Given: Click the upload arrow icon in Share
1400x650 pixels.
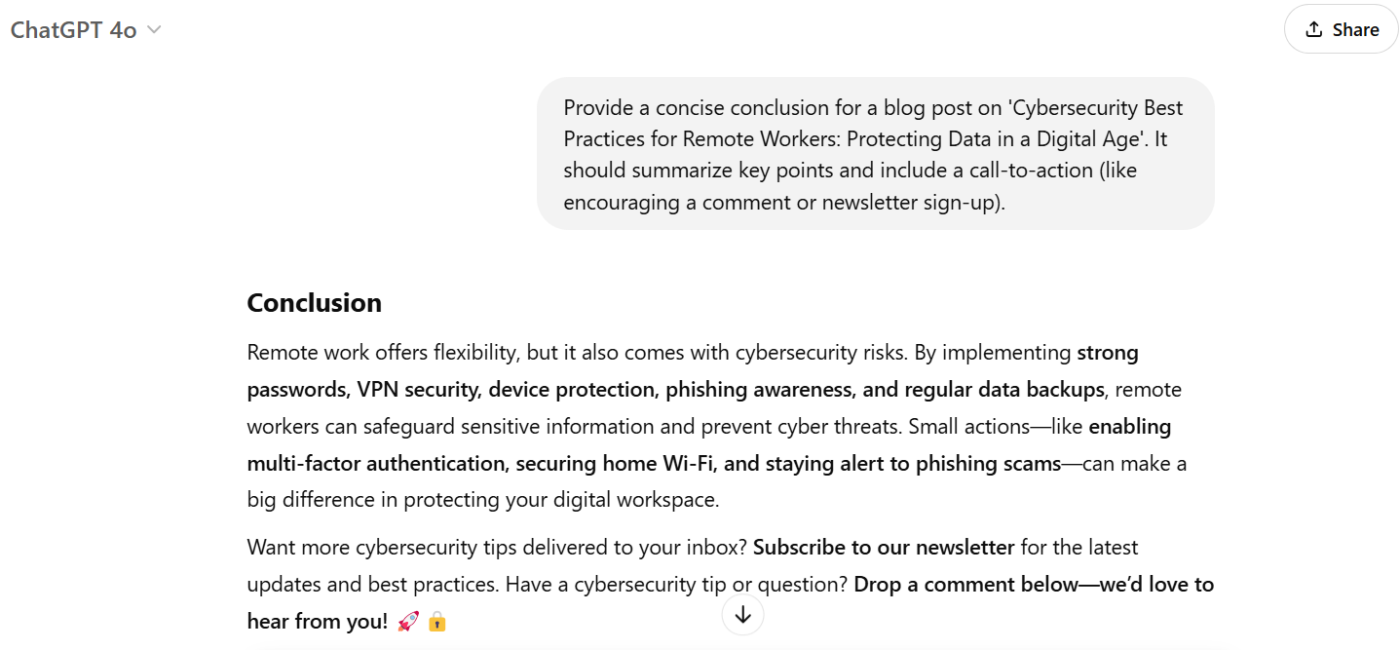Looking at the screenshot, I should tap(1314, 30).
